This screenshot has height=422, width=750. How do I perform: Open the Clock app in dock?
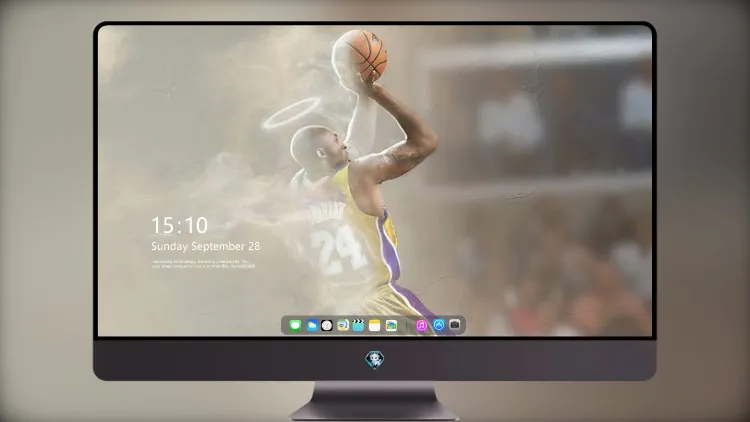pos(327,325)
